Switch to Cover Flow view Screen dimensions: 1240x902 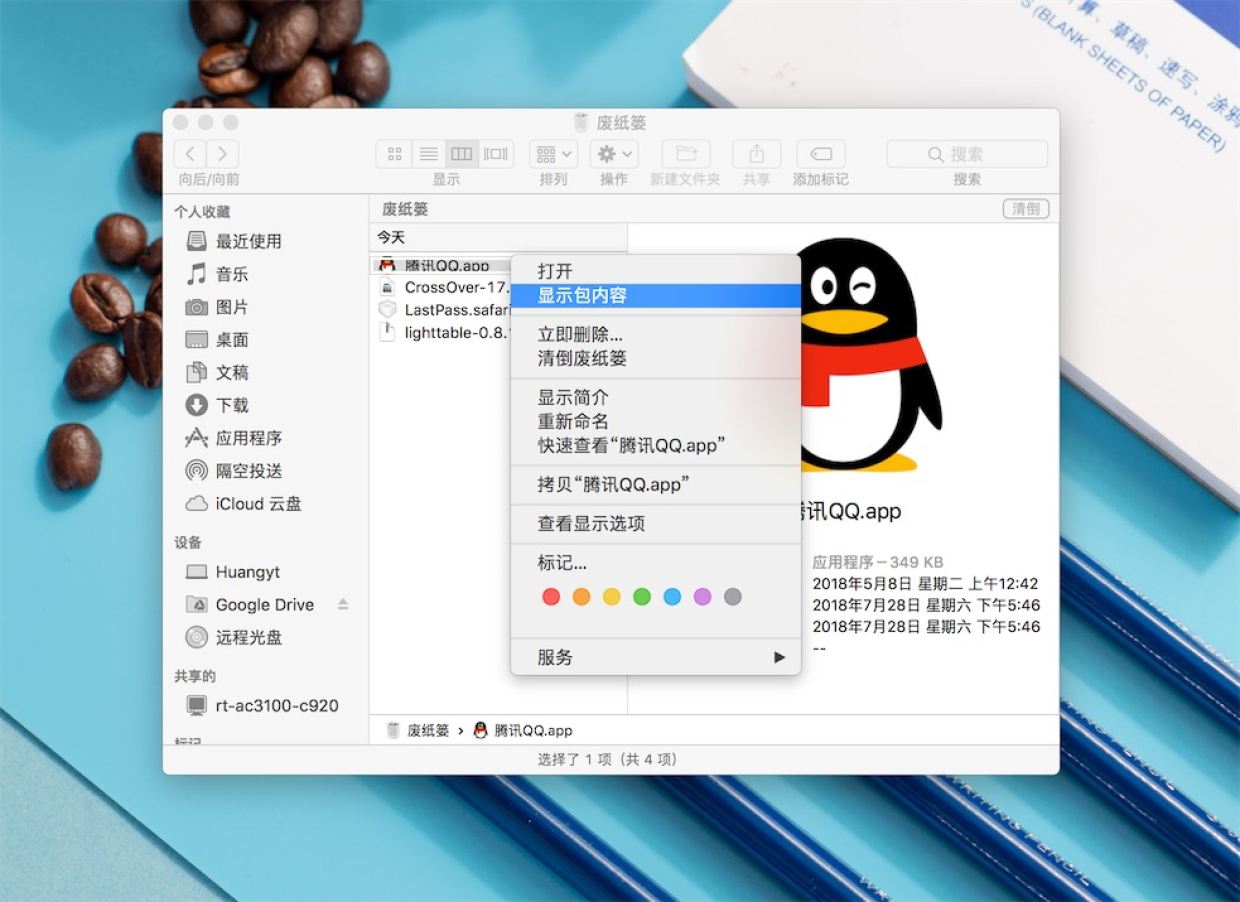pyautogui.click(x=496, y=154)
